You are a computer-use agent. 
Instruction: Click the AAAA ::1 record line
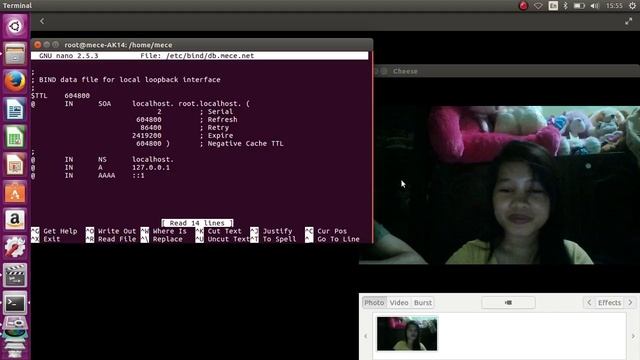(88, 176)
